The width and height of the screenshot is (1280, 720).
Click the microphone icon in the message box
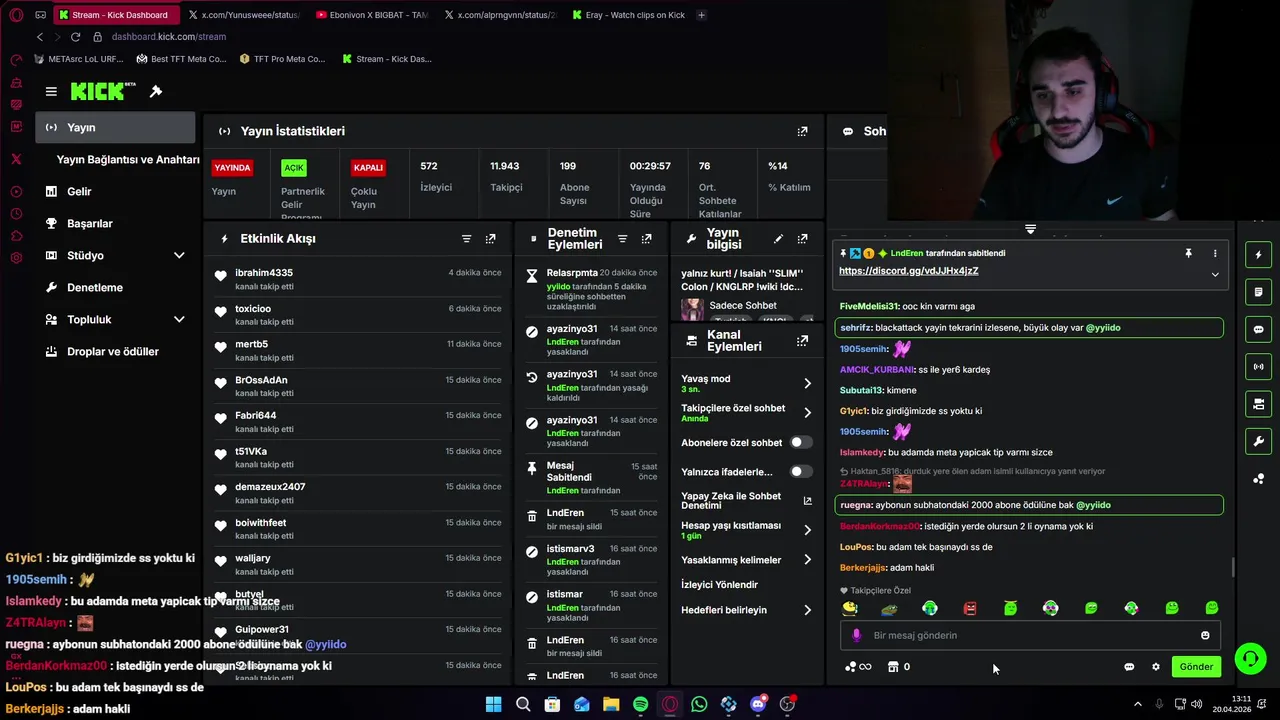click(x=856, y=635)
